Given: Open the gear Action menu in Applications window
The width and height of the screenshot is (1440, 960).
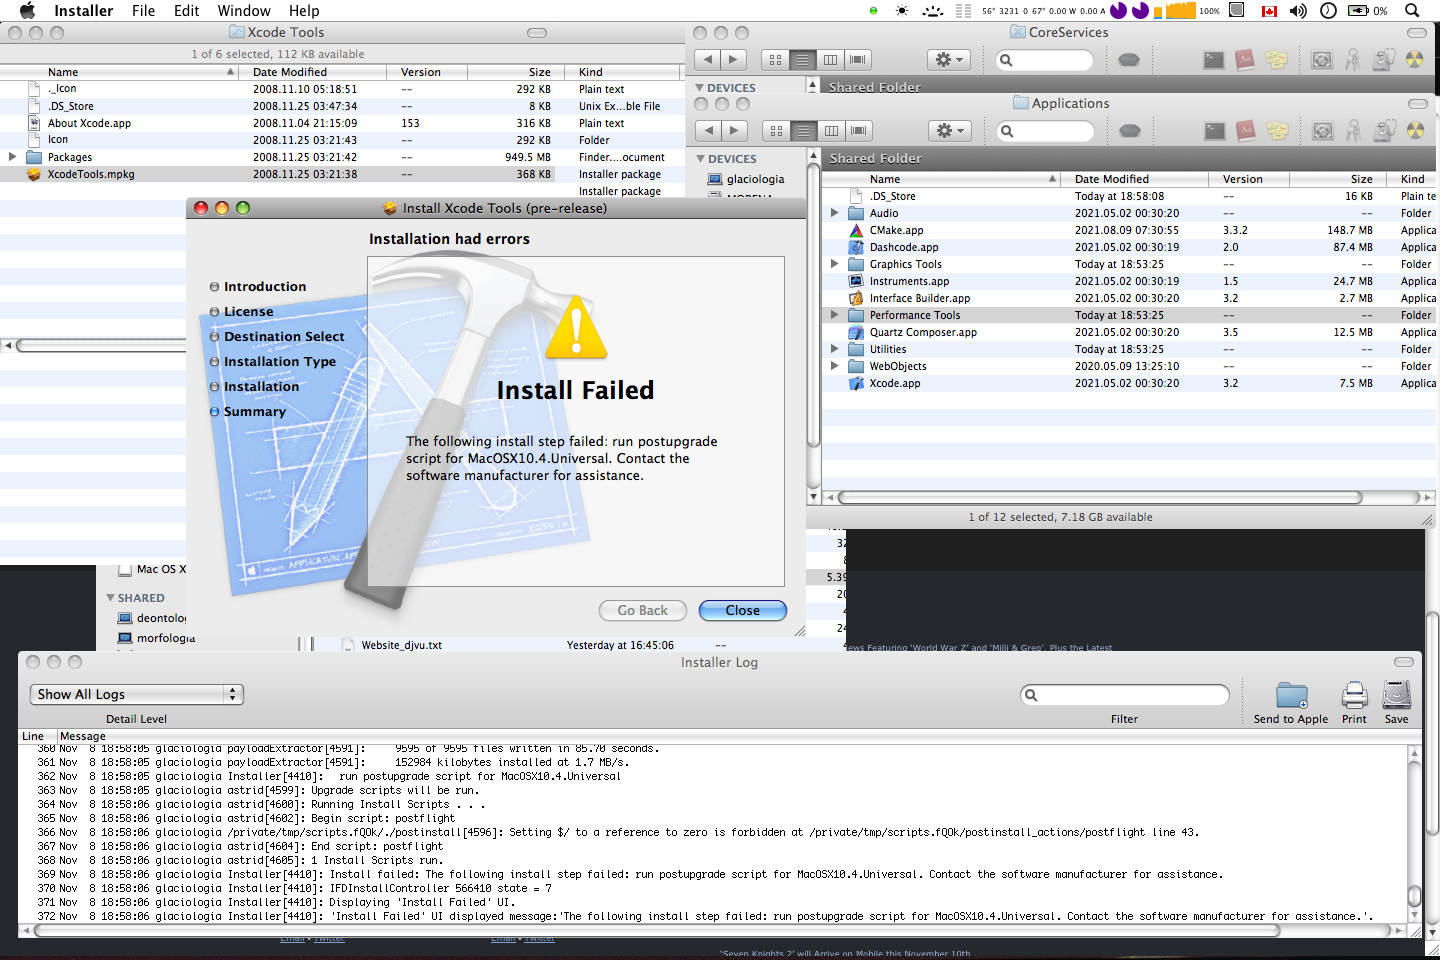Looking at the screenshot, I should (949, 131).
